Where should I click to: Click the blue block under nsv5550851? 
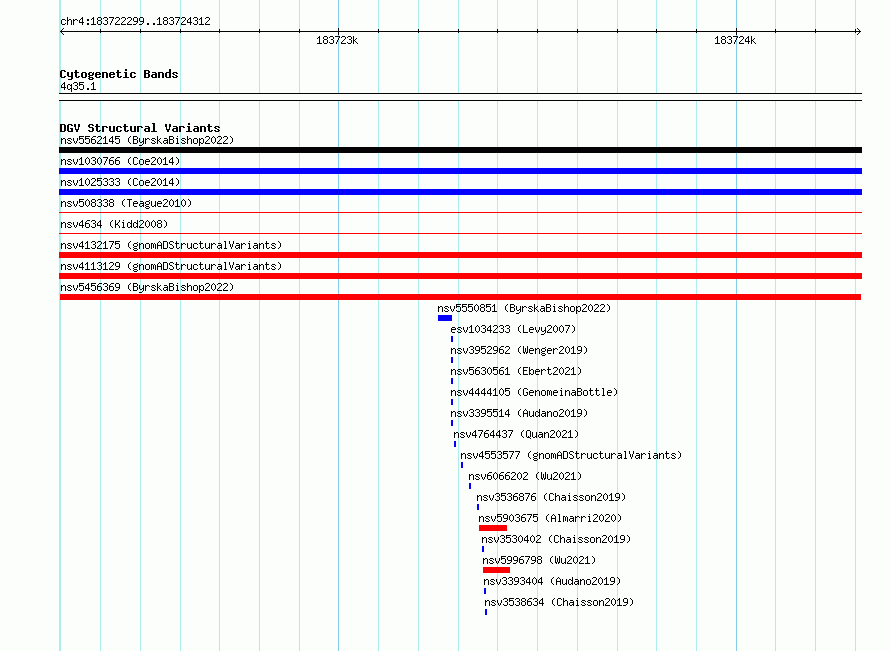coord(445,318)
